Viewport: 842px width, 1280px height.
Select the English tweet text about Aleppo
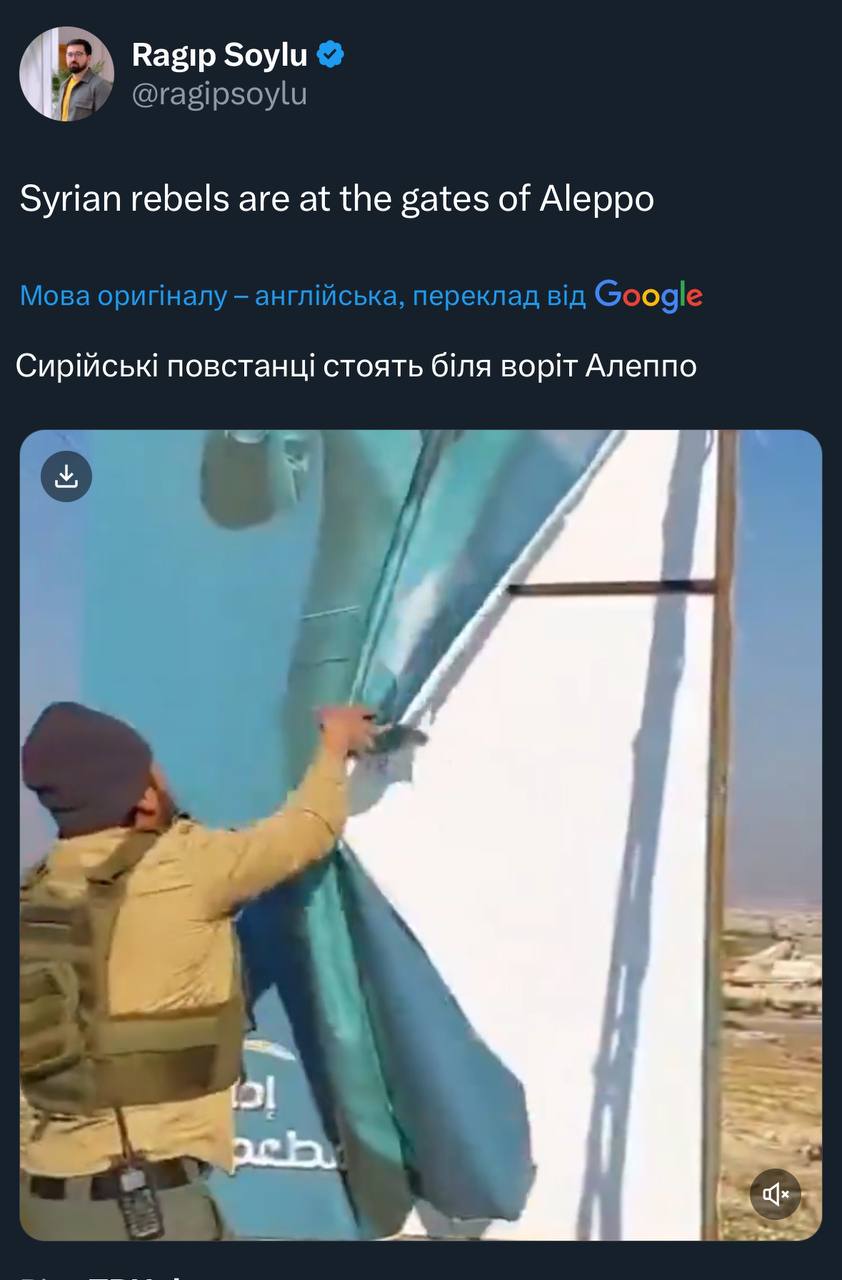click(337, 199)
